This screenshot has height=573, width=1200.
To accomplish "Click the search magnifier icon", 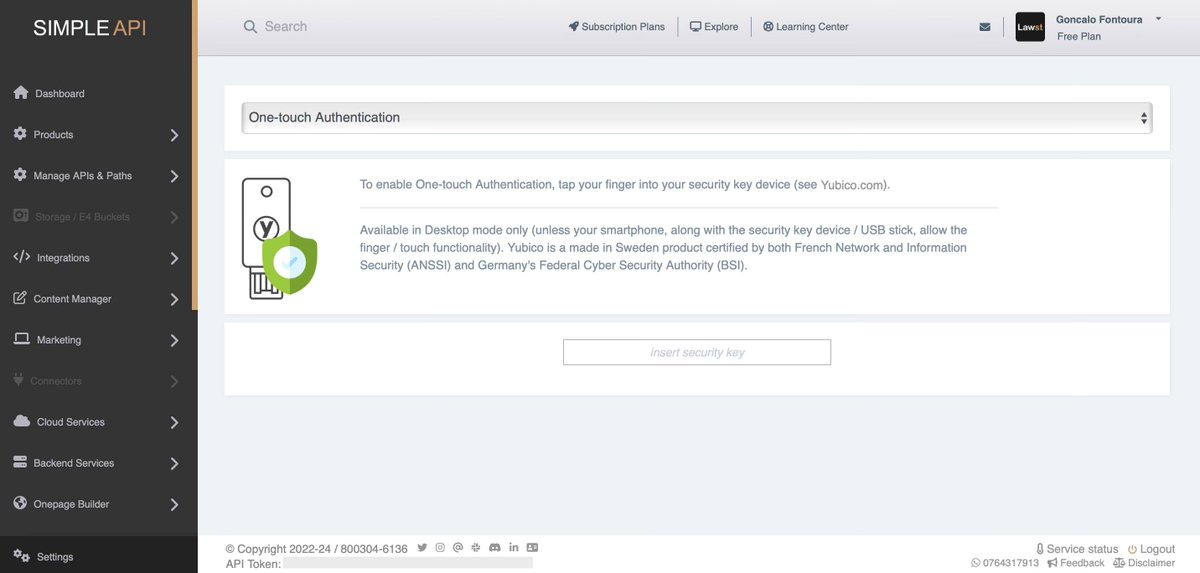I will 251,27.
